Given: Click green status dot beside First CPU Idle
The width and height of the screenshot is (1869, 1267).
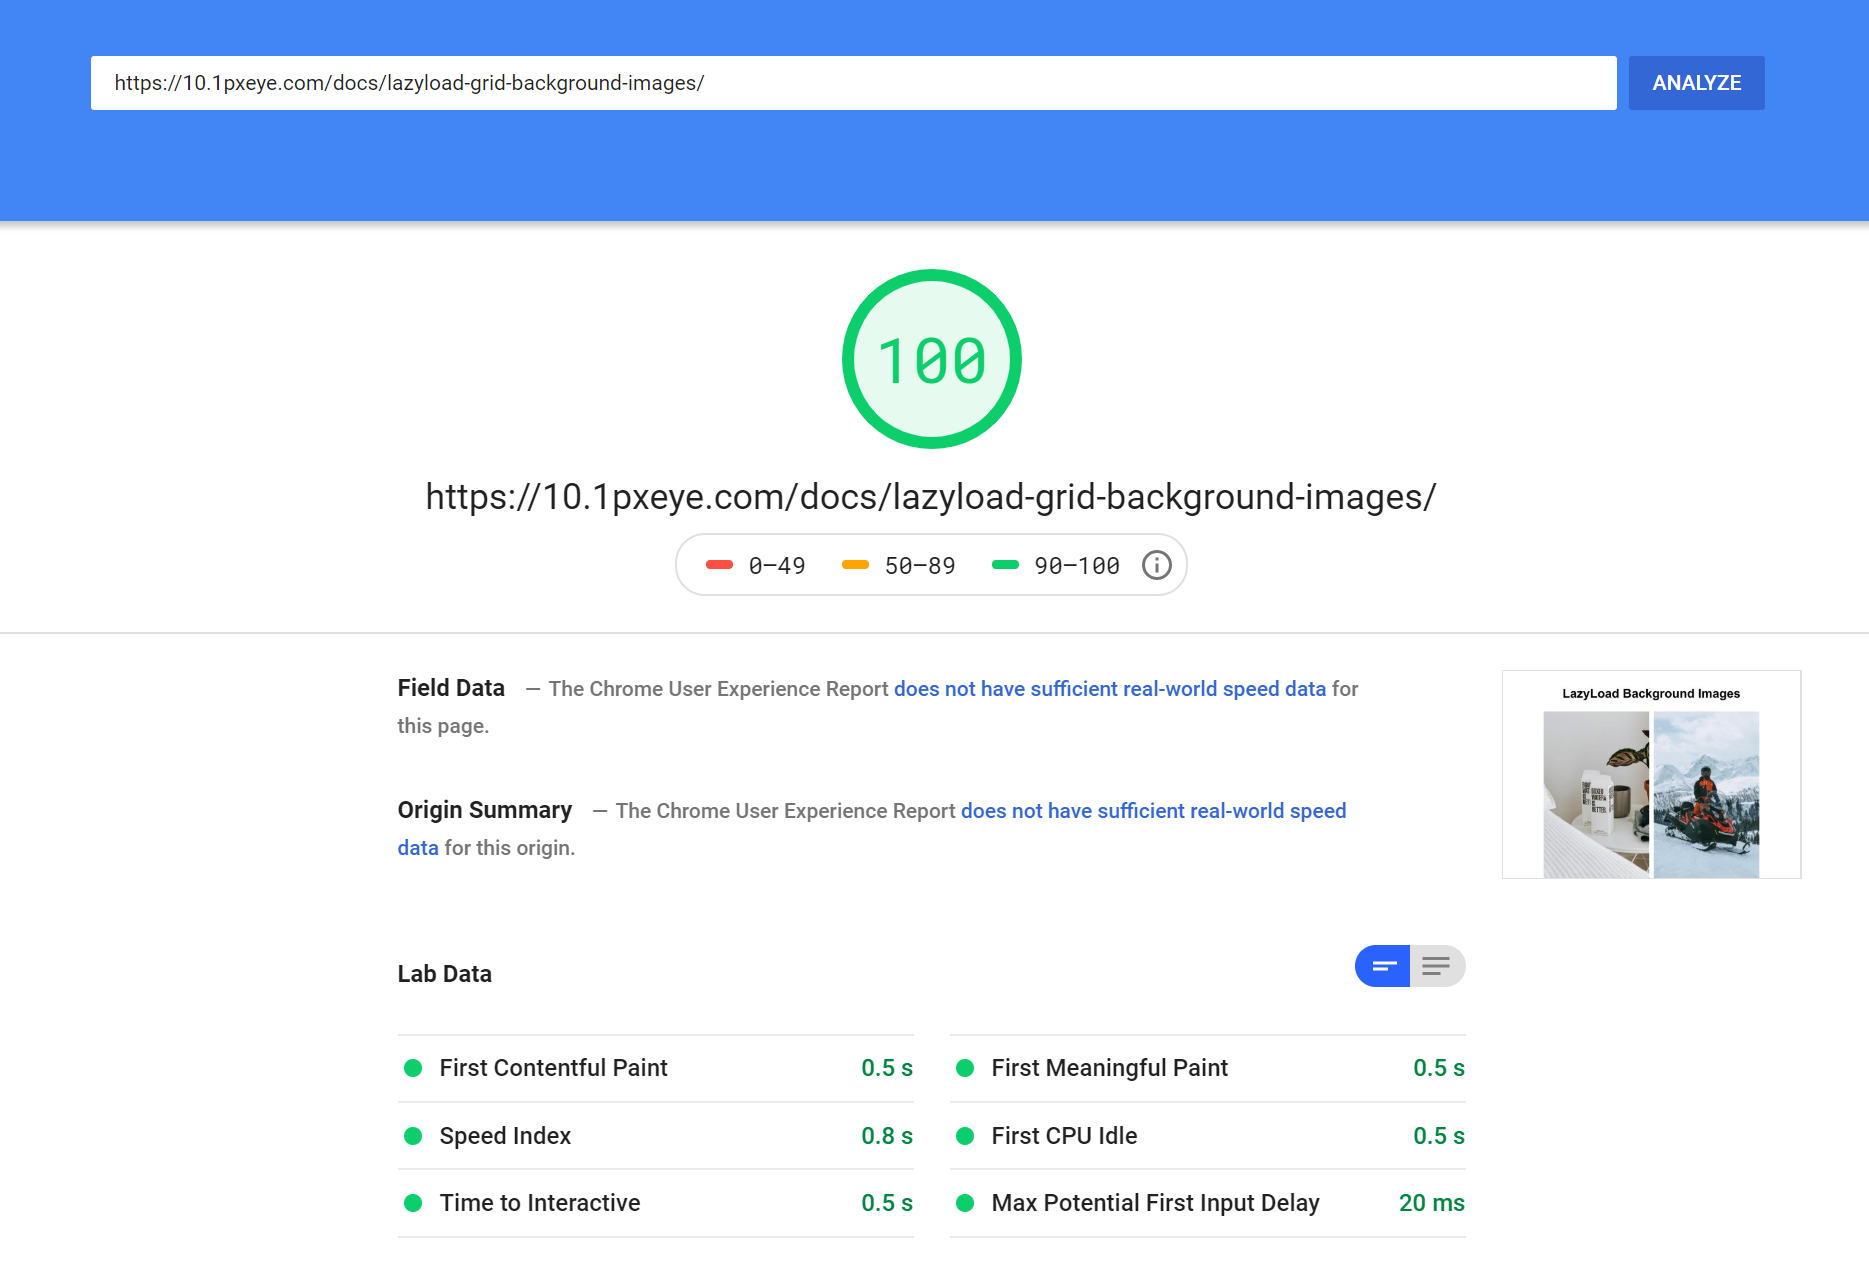Looking at the screenshot, I should click(965, 1136).
